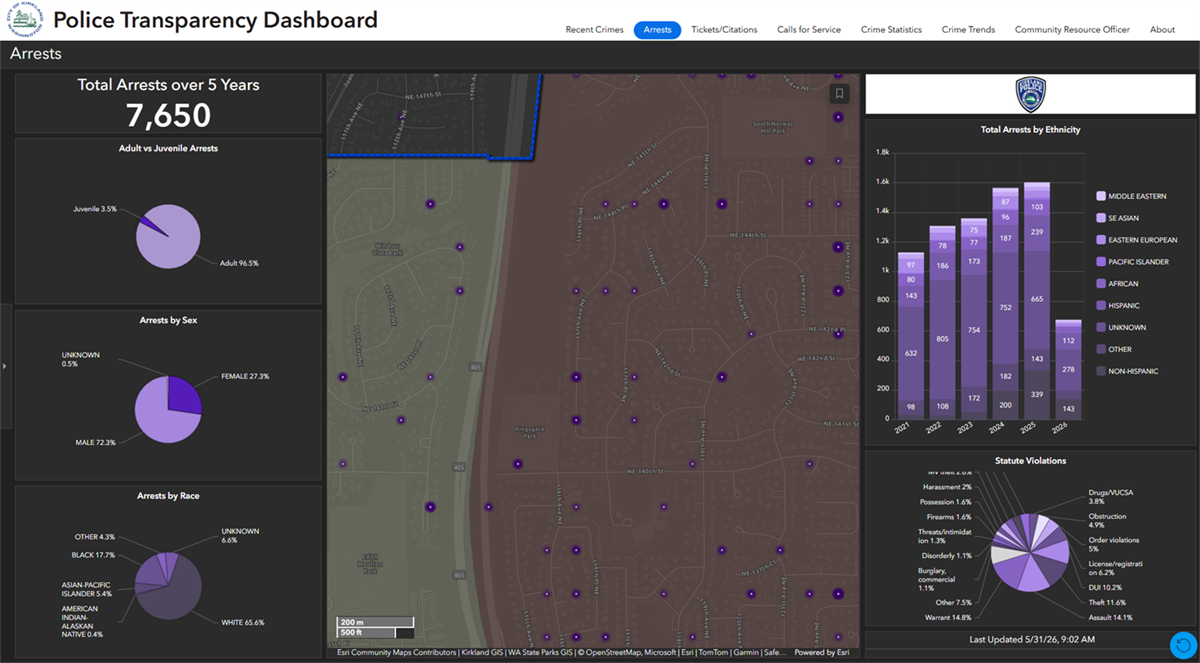Image resolution: width=1200 pixels, height=663 pixels.
Task: Click the 752 segment in the 2024 bar
Action: pyautogui.click(x=1006, y=308)
